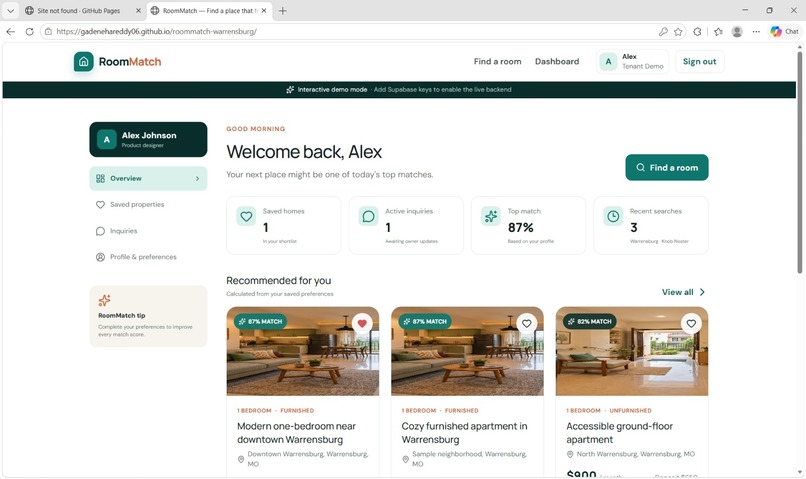Screen dimensions: 806x479
Task: Click the sparkle icon in demo mode banner
Action: (290, 89)
